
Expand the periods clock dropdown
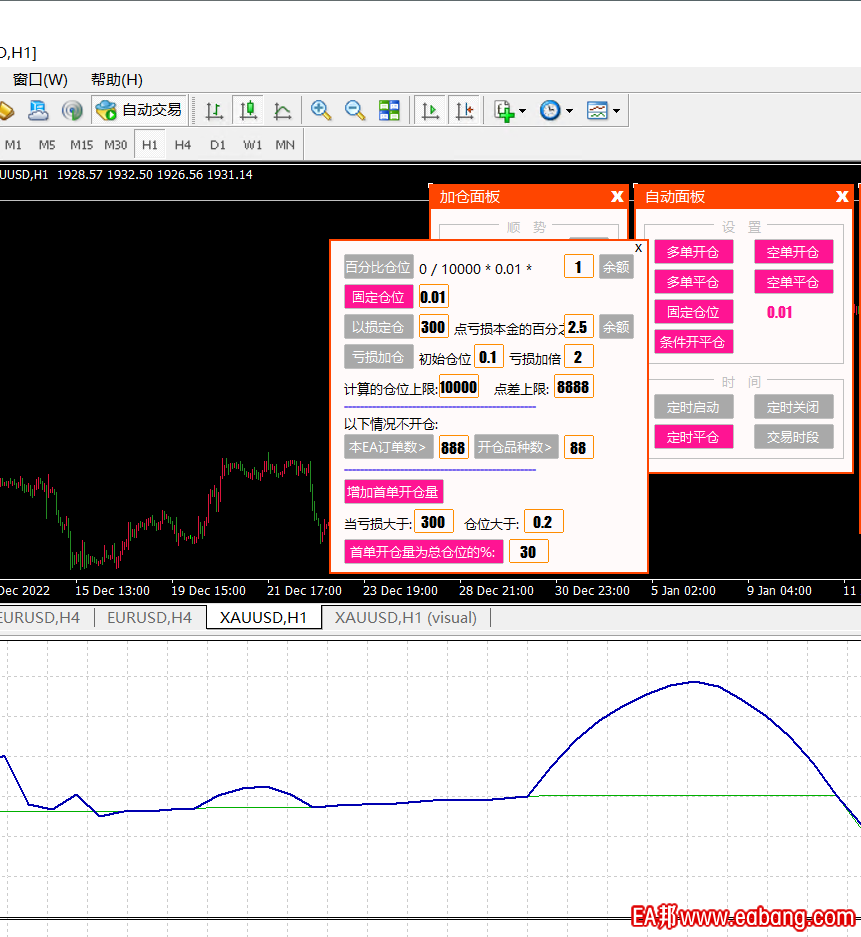(557, 111)
